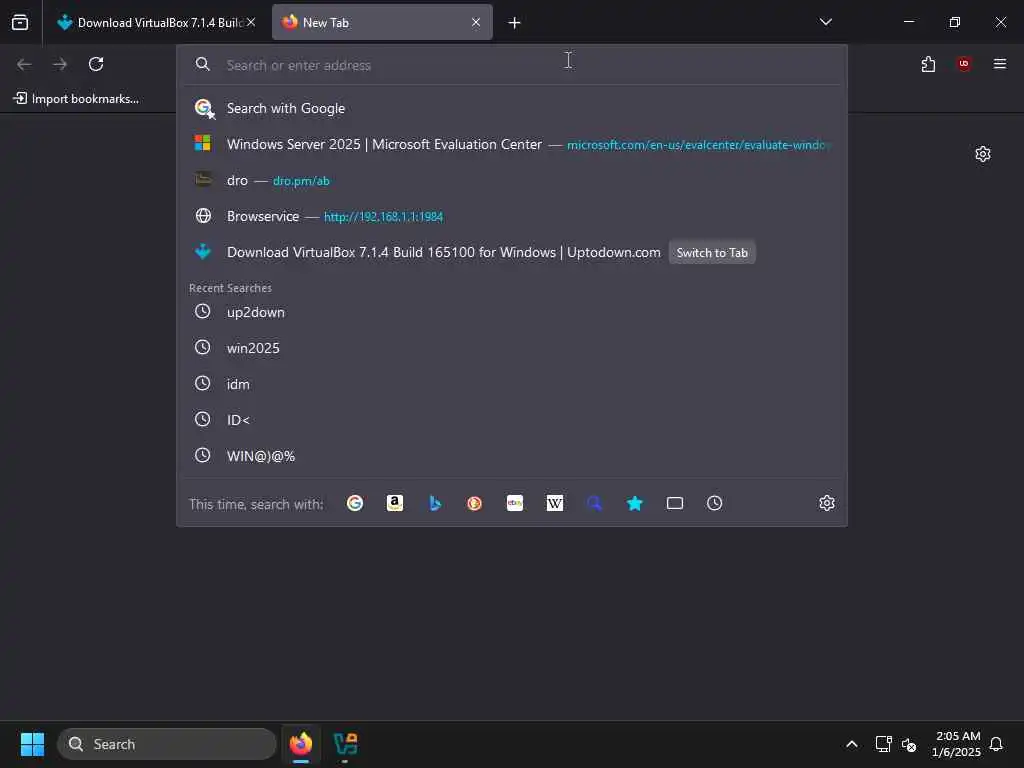Click the network tray icon
Image resolution: width=1024 pixels, height=768 pixels.
(884, 744)
